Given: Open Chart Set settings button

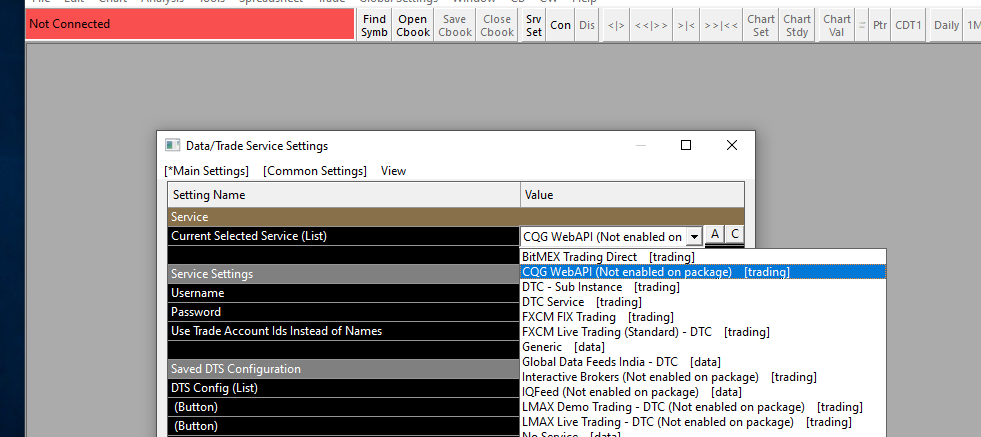Looking at the screenshot, I should coord(761,26).
